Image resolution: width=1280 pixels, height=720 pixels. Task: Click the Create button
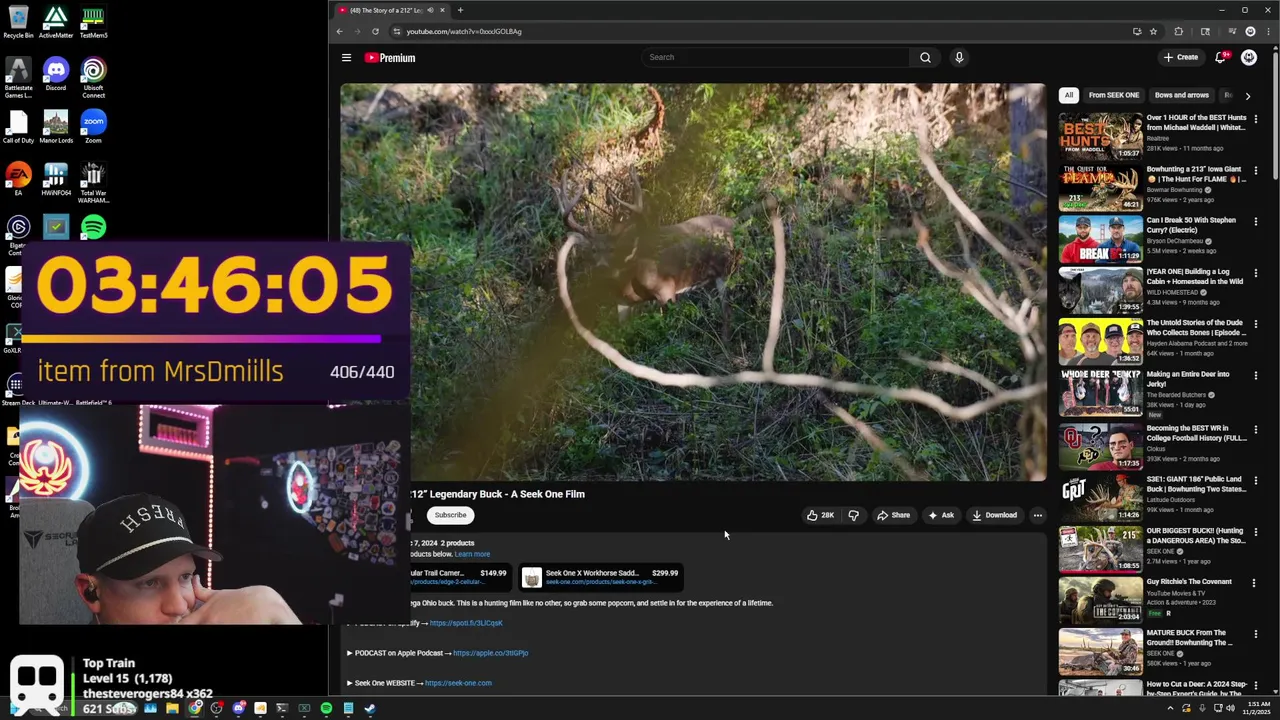pos(1181,57)
